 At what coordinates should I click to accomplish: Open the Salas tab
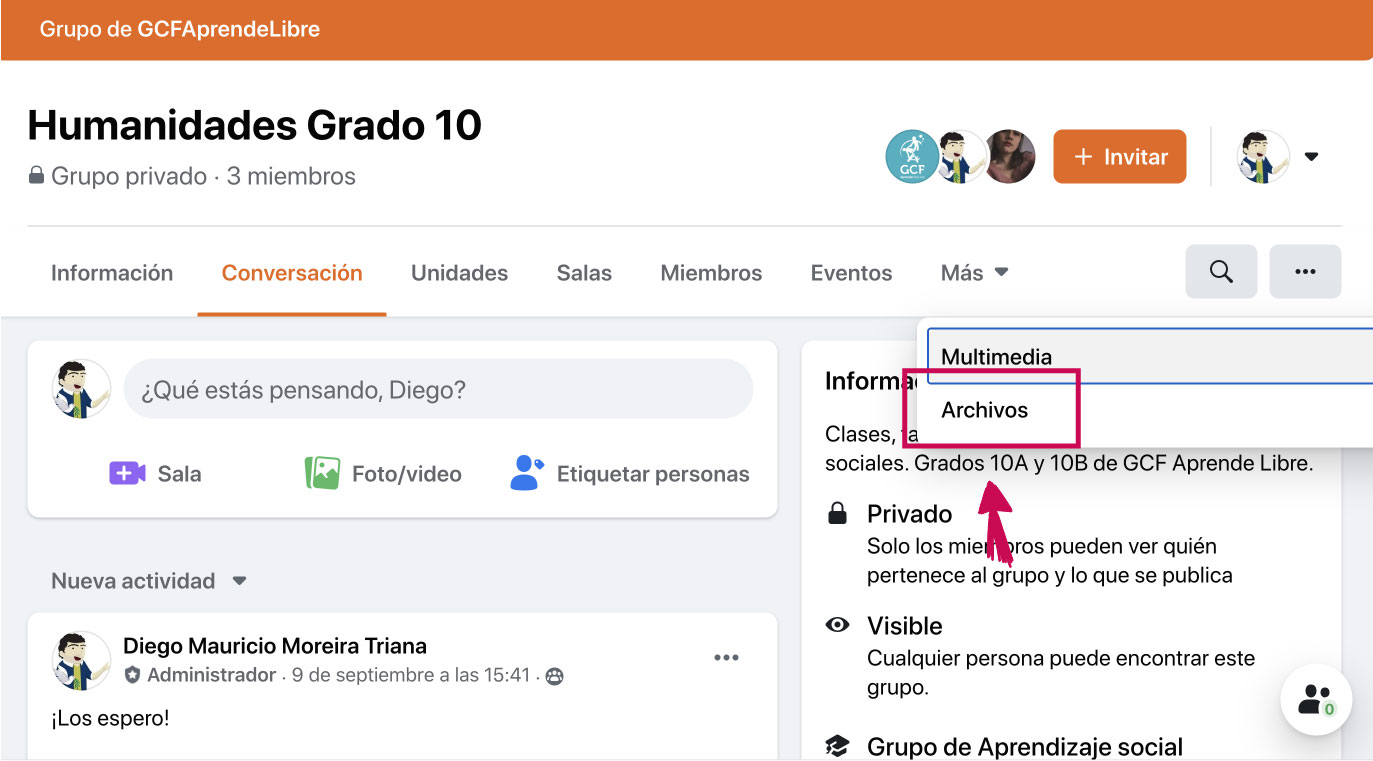pyautogui.click(x=584, y=273)
